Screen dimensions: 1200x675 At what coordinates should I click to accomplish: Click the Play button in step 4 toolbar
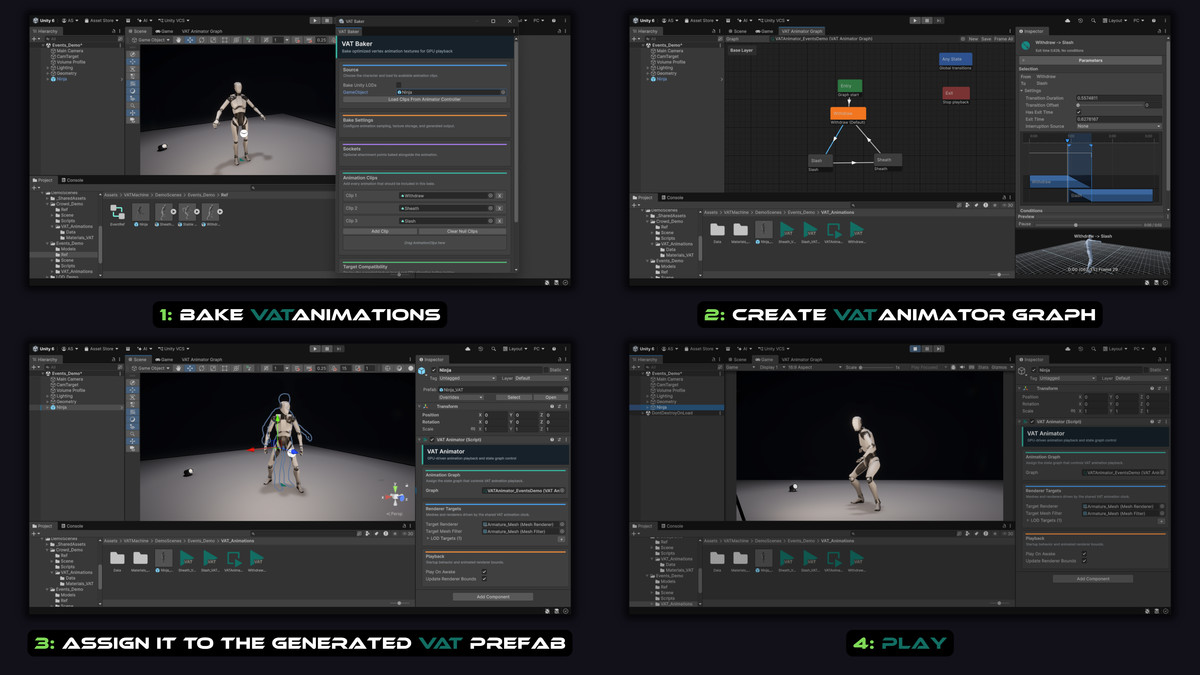pyautogui.click(x=915, y=349)
